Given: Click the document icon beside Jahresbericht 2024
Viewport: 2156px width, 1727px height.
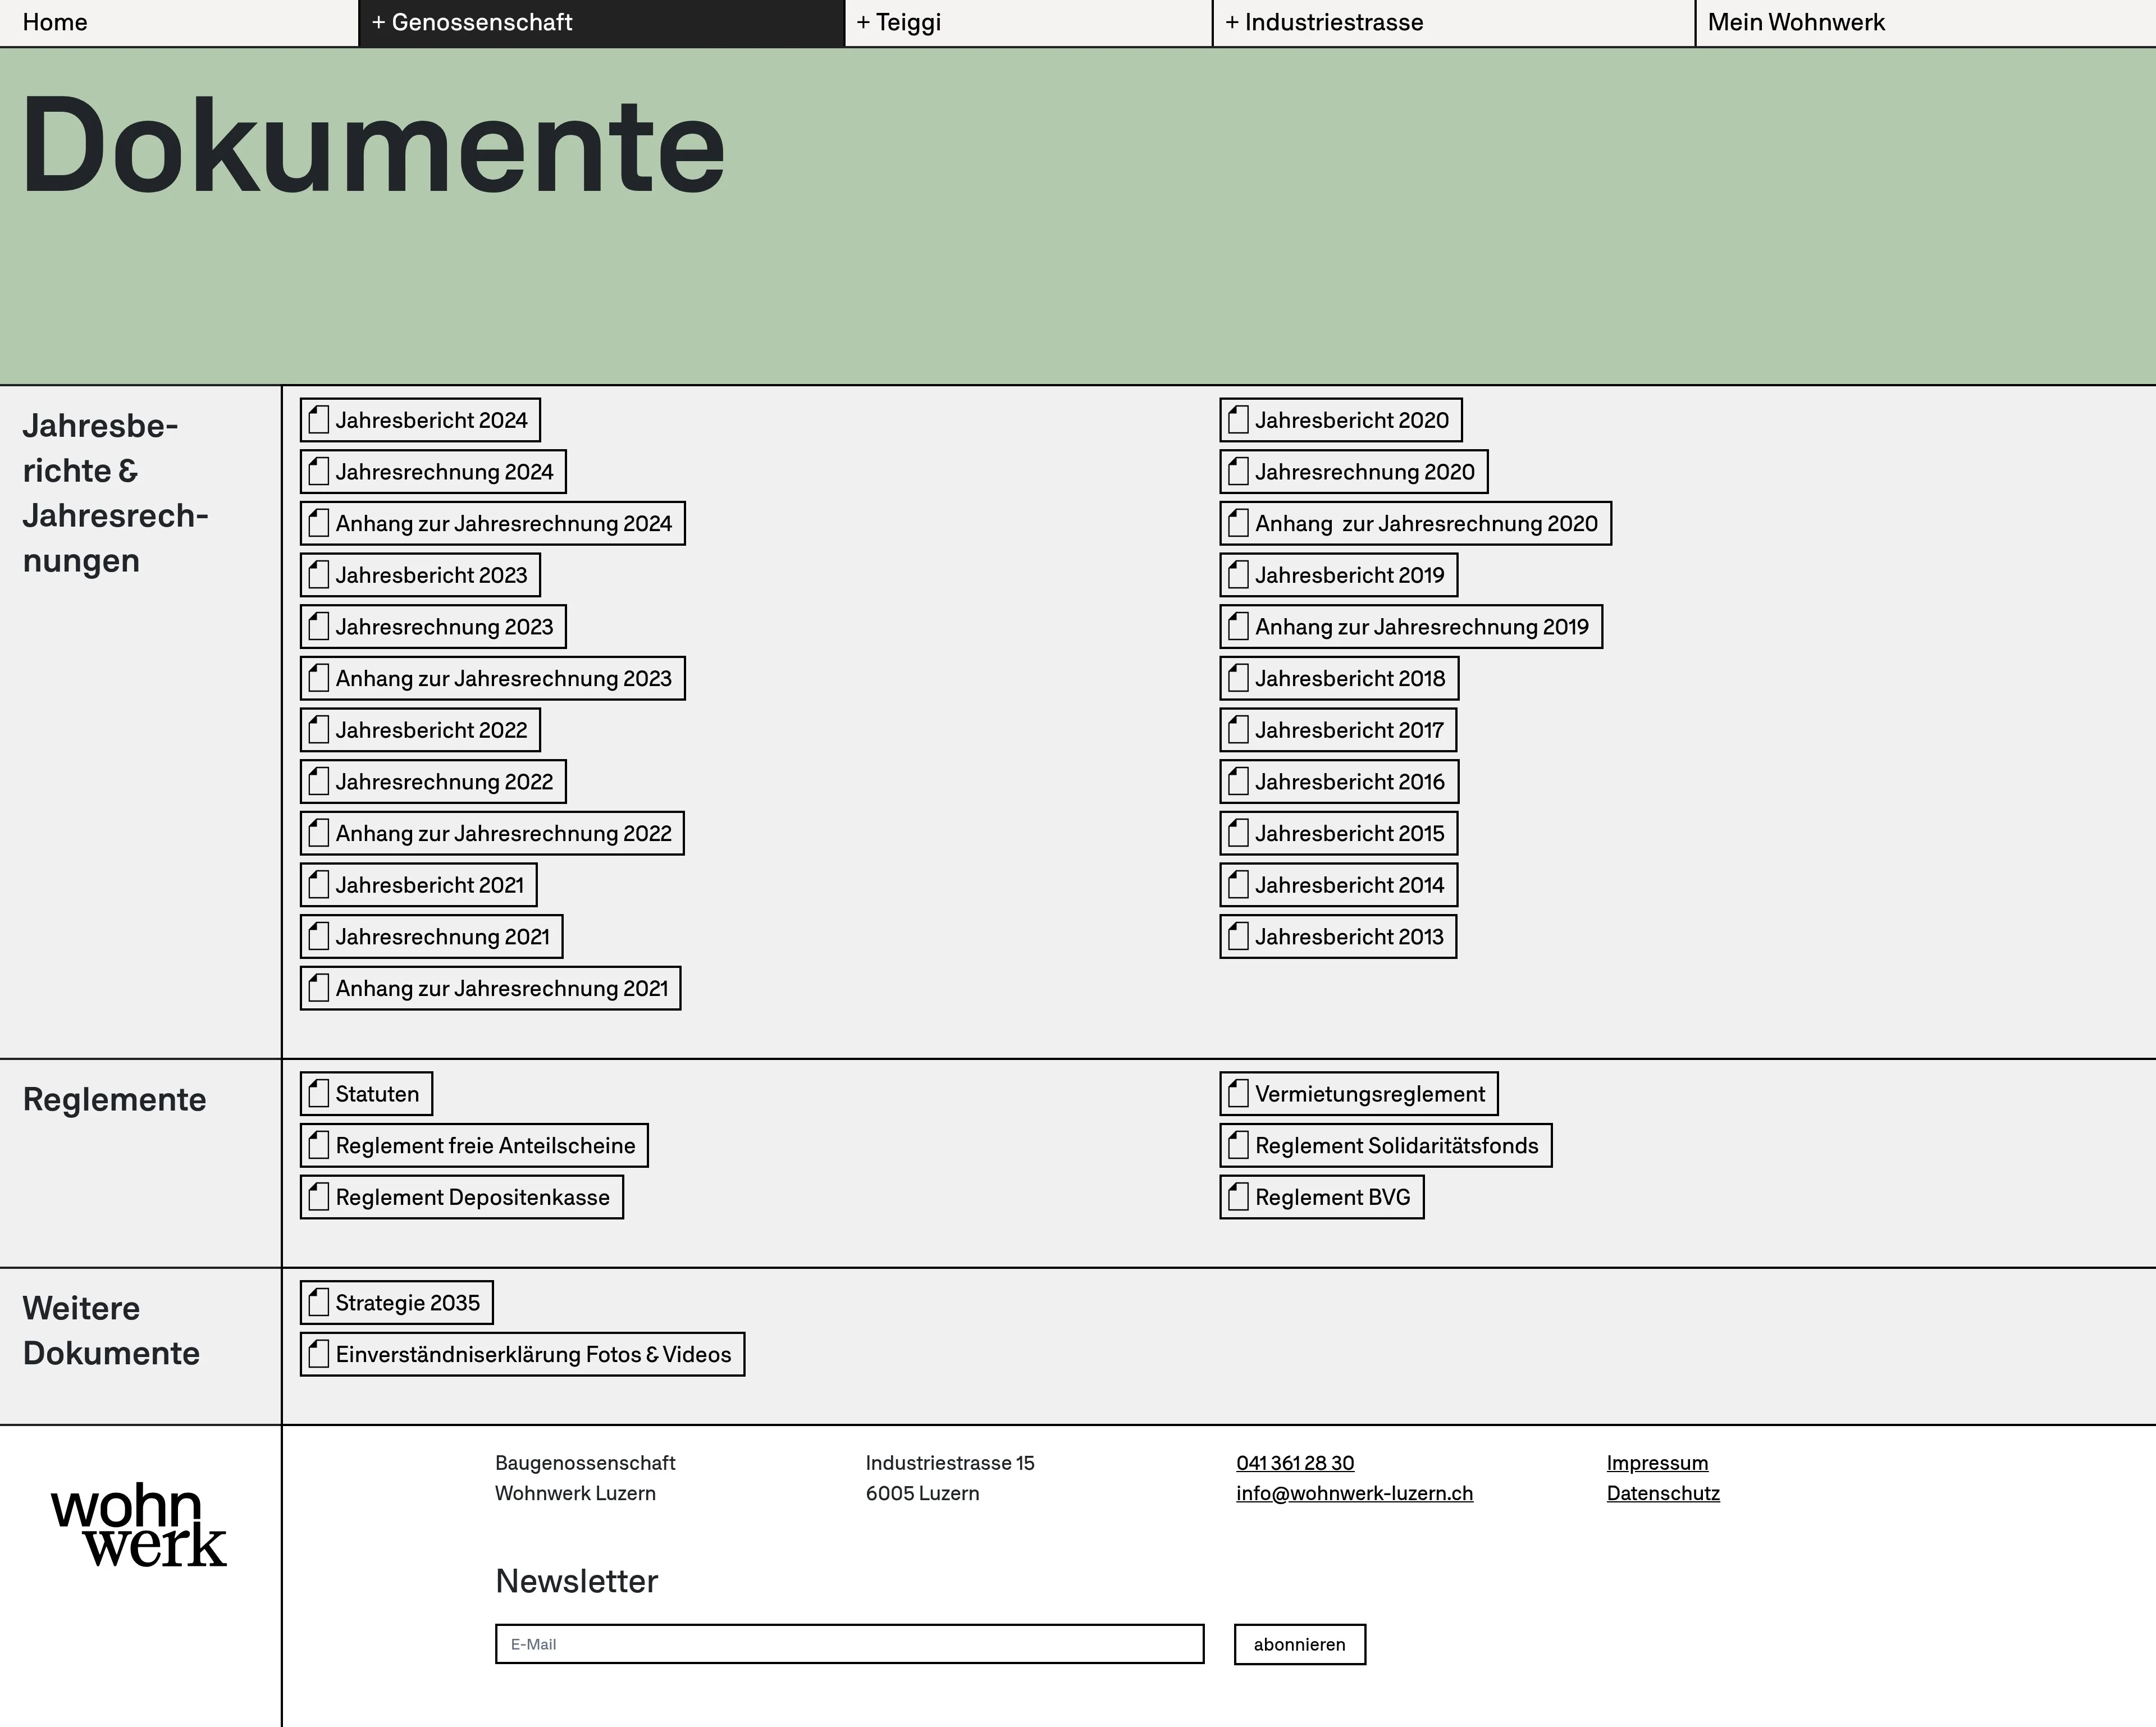Looking at the screenshot, I should pos(318,420).
